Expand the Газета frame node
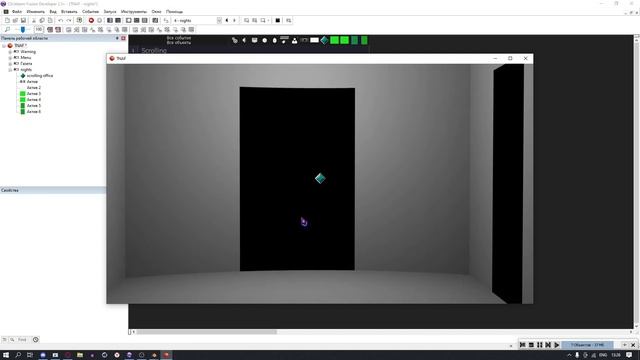The height and width of the screenshot is (360, 640). [x=10, y=64]
